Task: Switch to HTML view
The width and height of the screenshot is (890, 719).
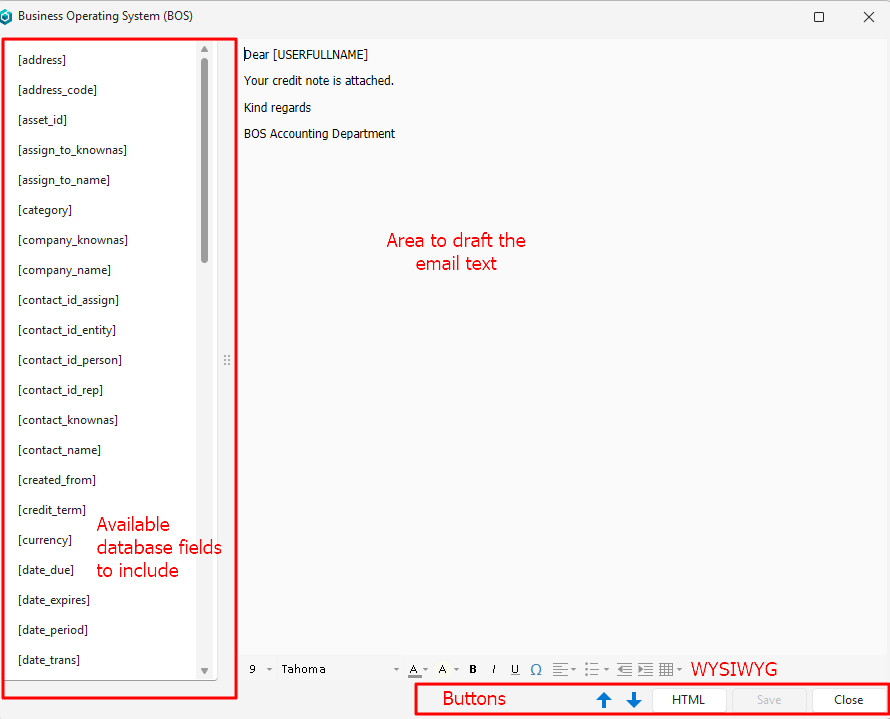Action: pos(688,700)
